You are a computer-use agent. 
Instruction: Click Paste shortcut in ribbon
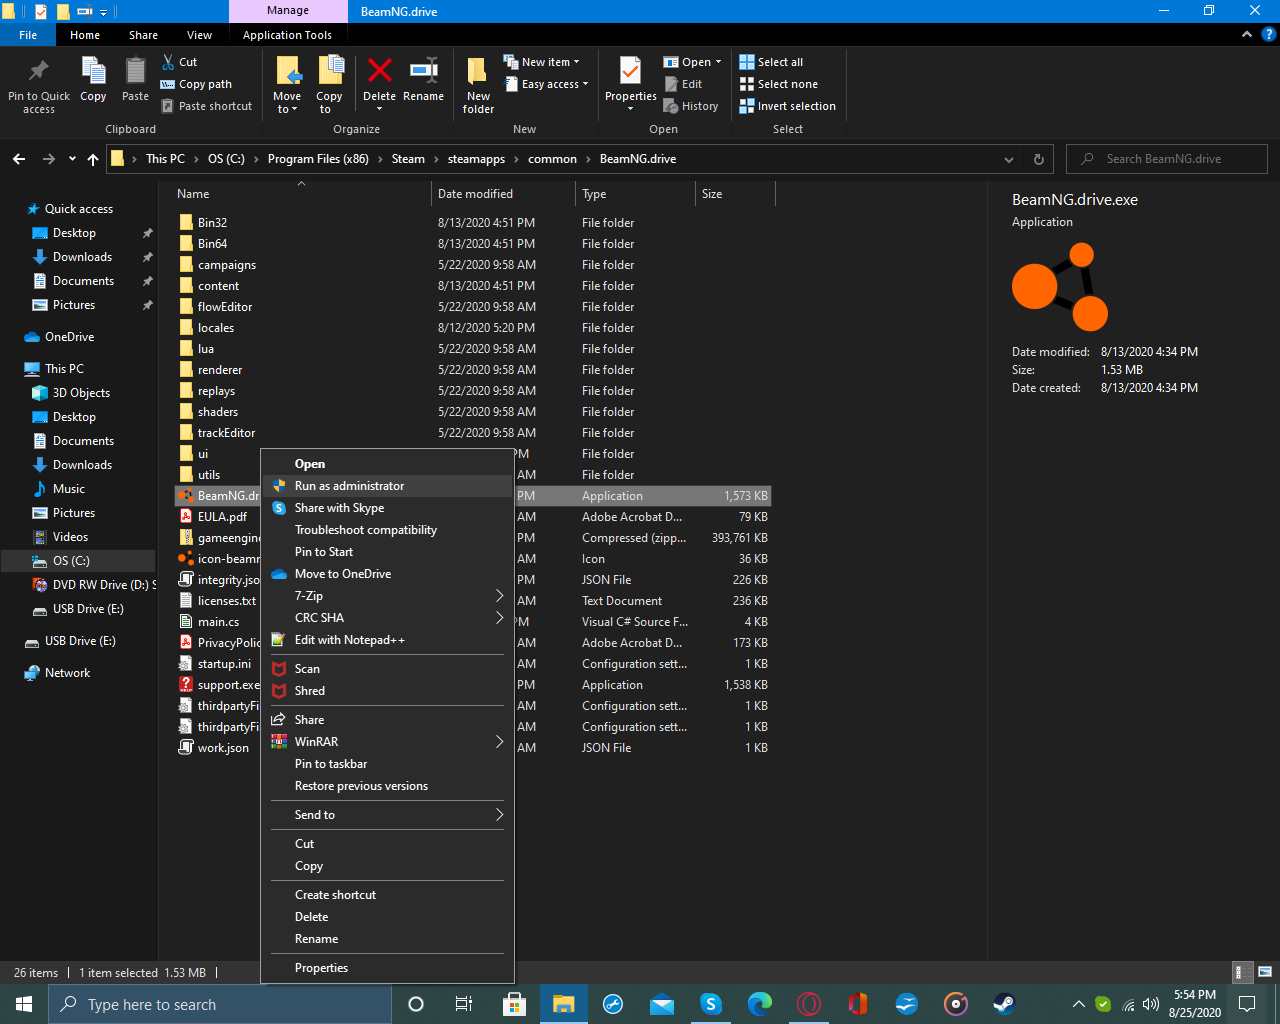click(206, 106)
